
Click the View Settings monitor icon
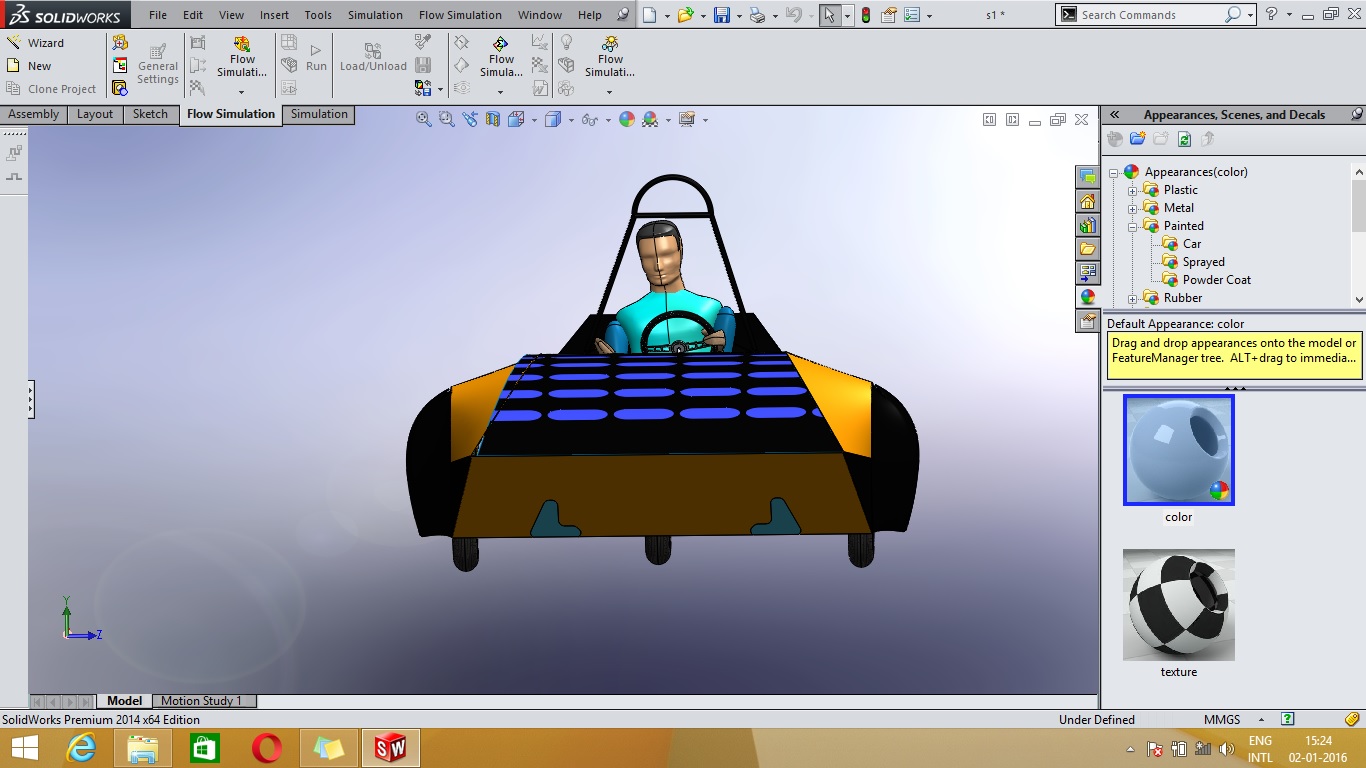687,119
